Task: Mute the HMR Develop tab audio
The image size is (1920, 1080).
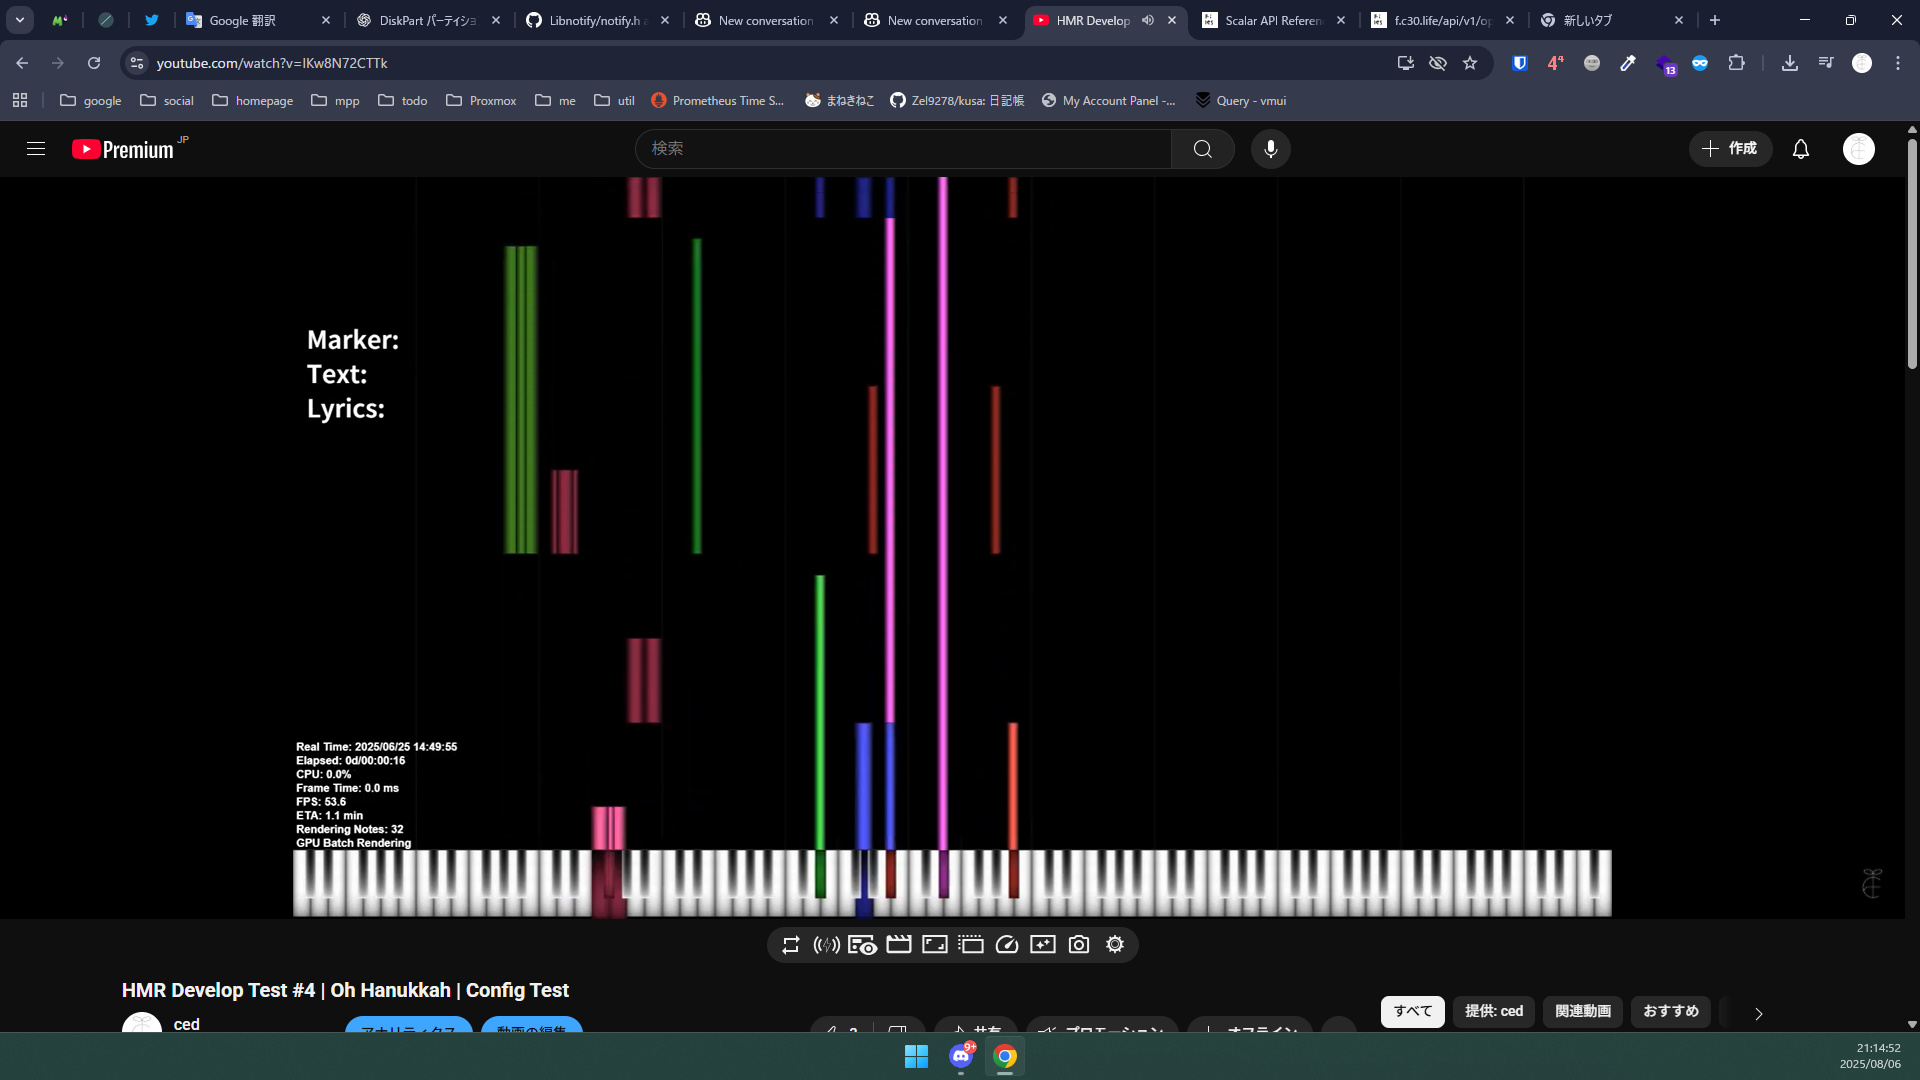Action: pos(1148,20)
